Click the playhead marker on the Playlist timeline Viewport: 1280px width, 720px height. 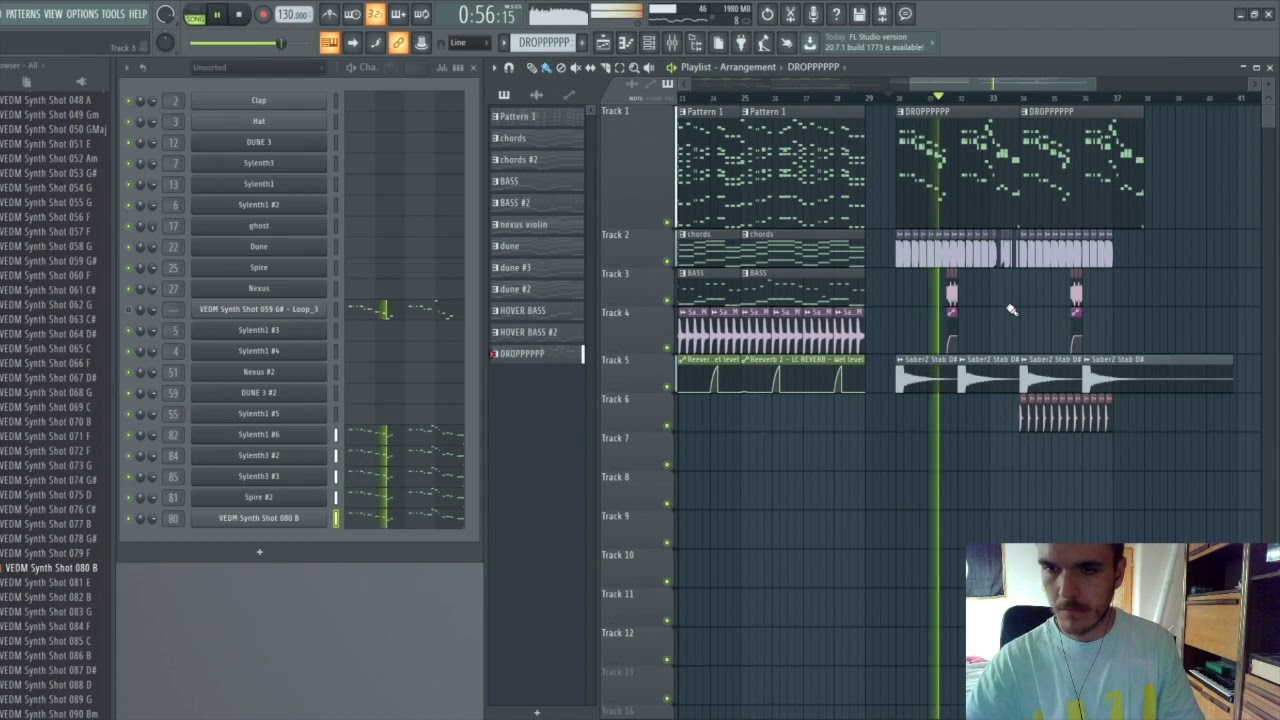tap(938, 97)
